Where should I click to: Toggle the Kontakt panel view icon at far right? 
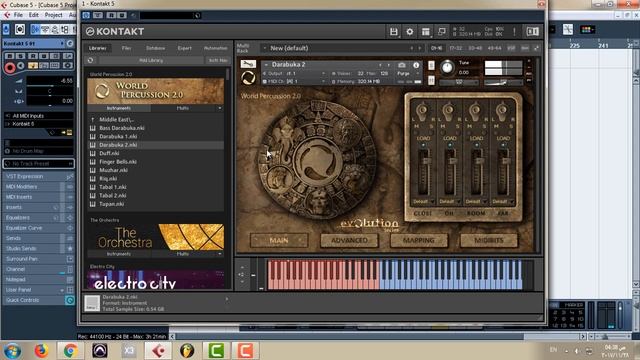click(532, 31)
